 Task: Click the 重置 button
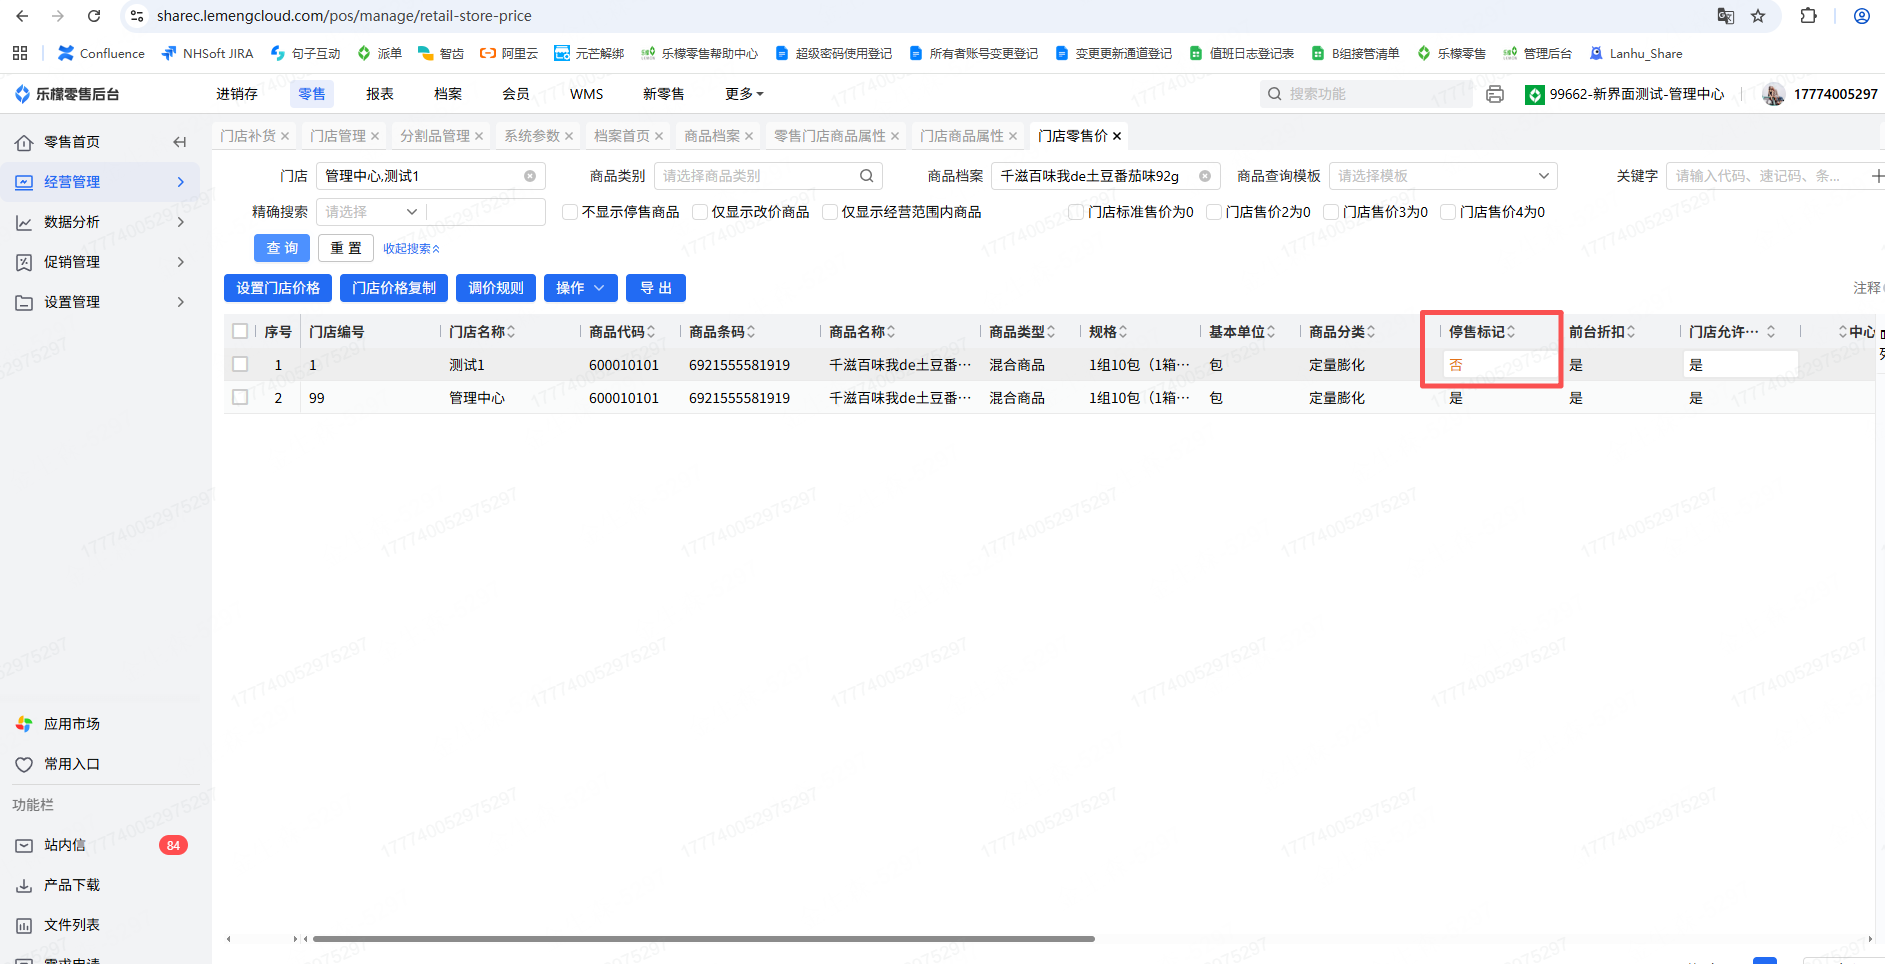click(346, 248)
